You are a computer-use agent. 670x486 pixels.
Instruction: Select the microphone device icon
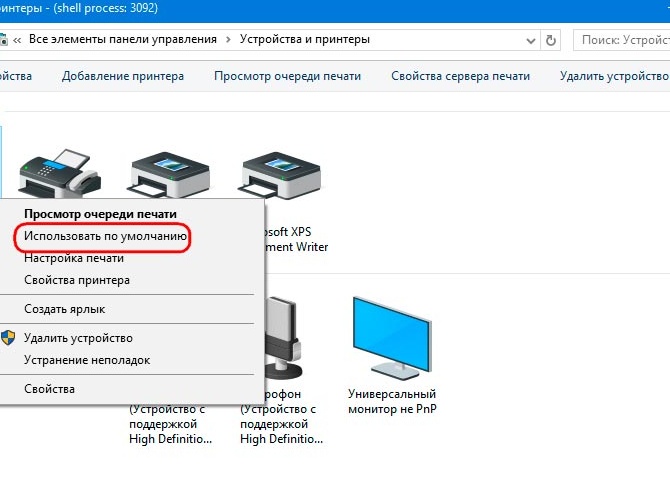(x=283, y=337)
